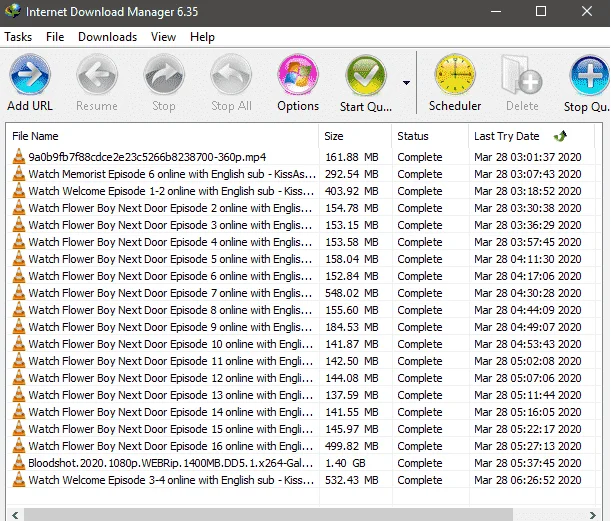611x521 pixels.
Task: Click VLC icon of 9a0b9fb7f88cdce2e23c5266b8238700-360p.mp4
Action: (18, 157)
